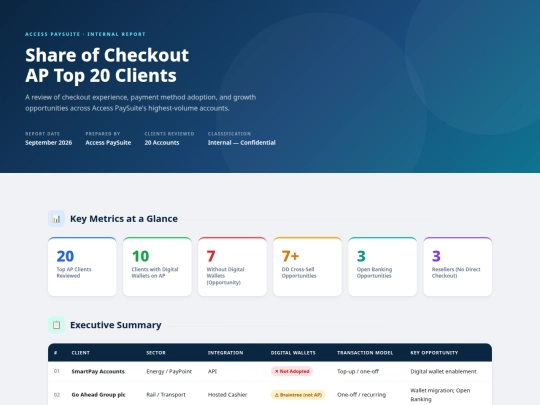Click 'Internal — Confidential' classification value
540x405 pixels.
241,143
